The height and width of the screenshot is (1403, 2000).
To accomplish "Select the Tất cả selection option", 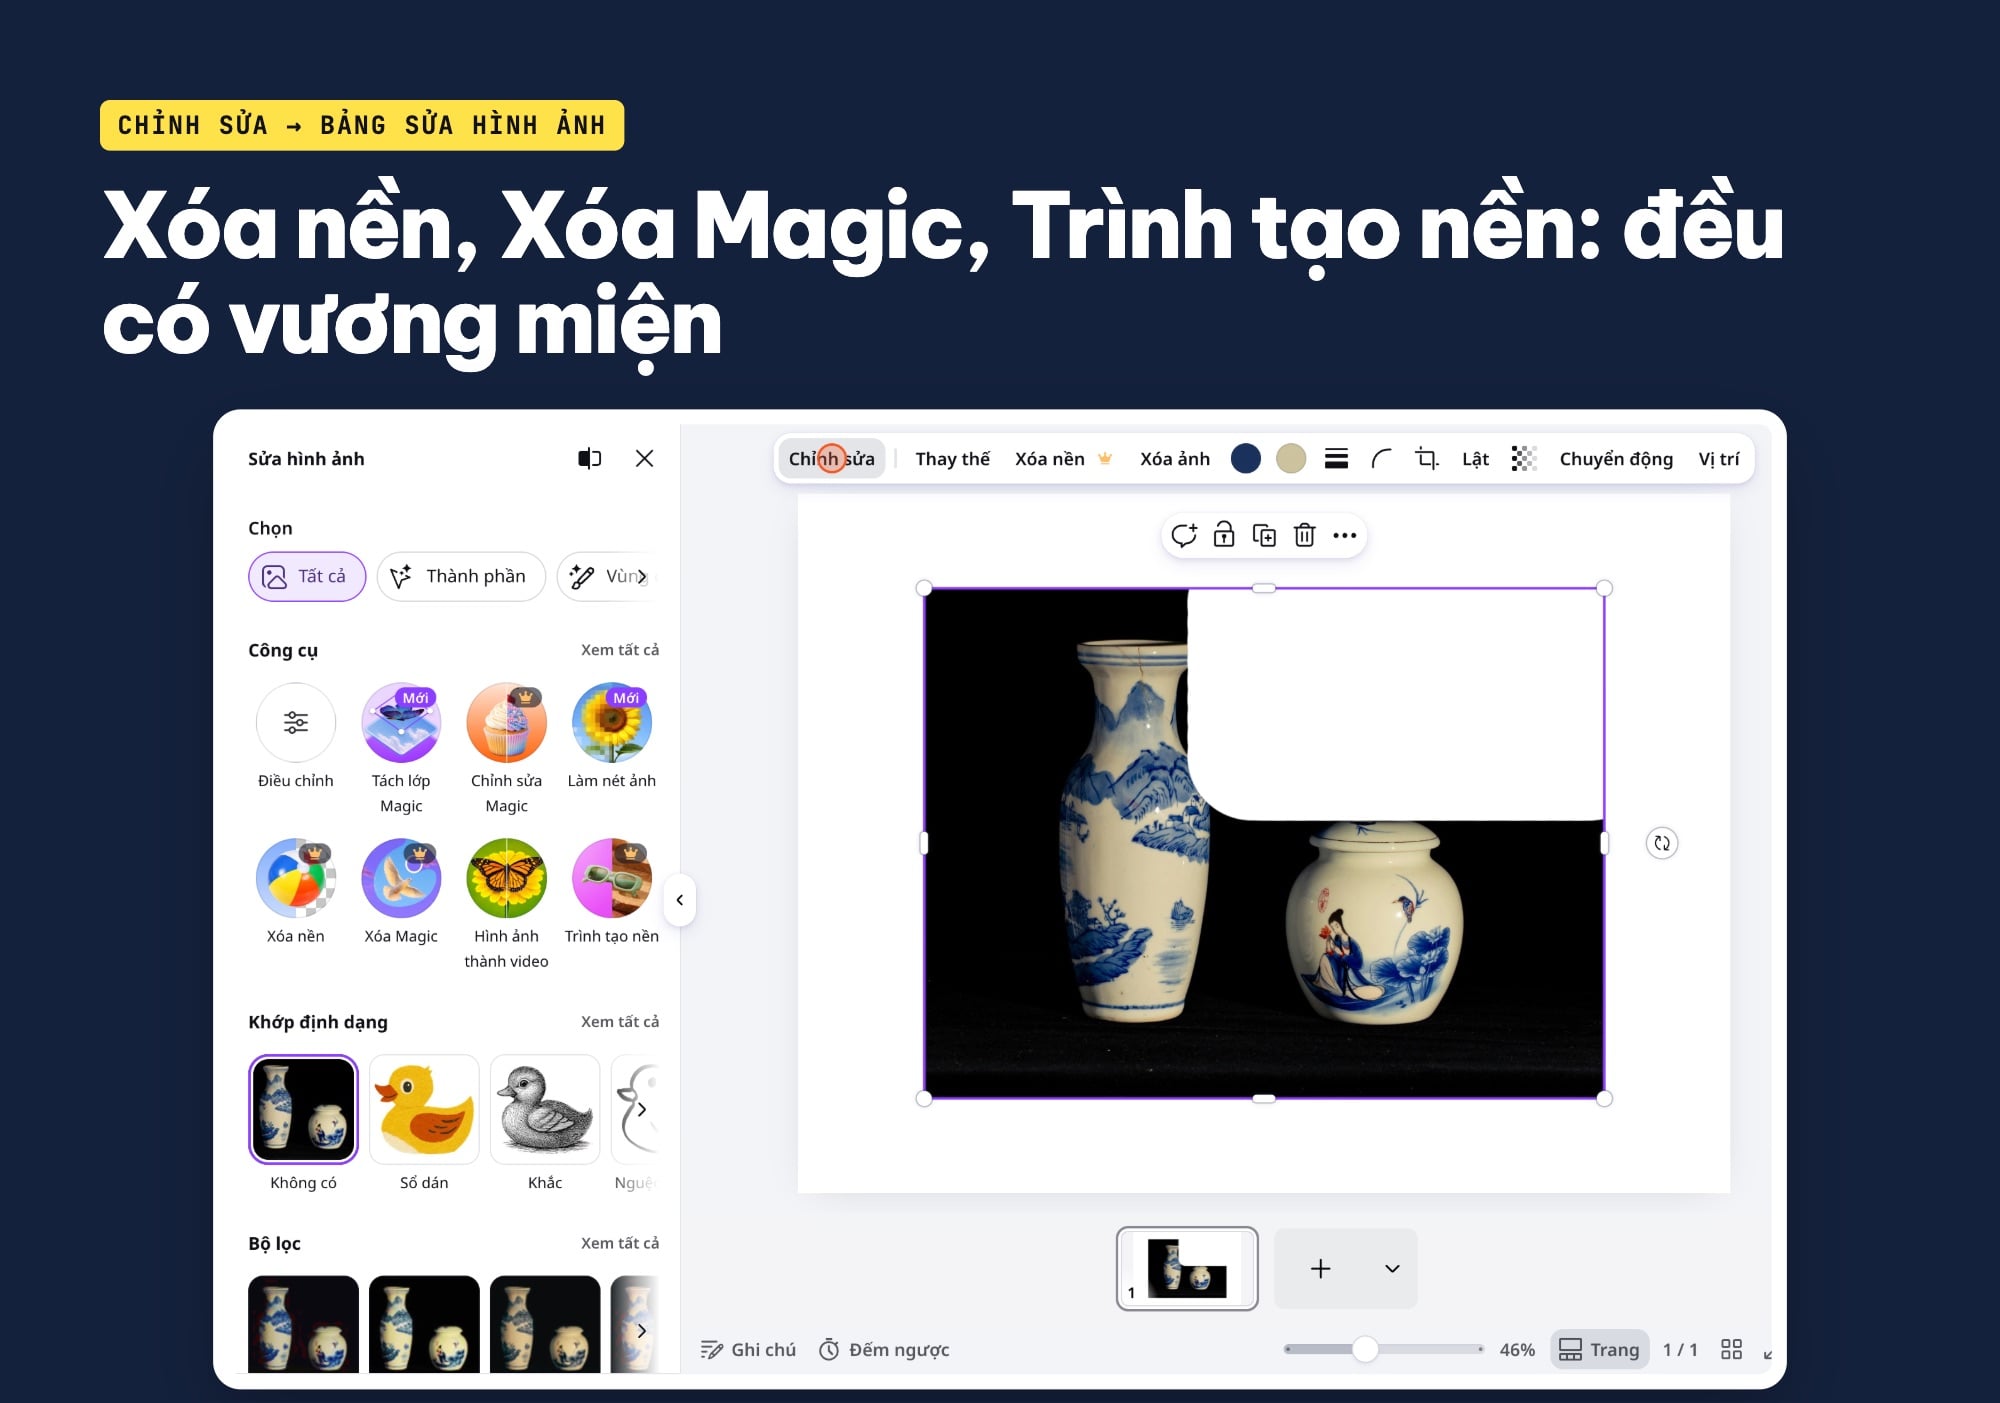I will click(307, 576).
